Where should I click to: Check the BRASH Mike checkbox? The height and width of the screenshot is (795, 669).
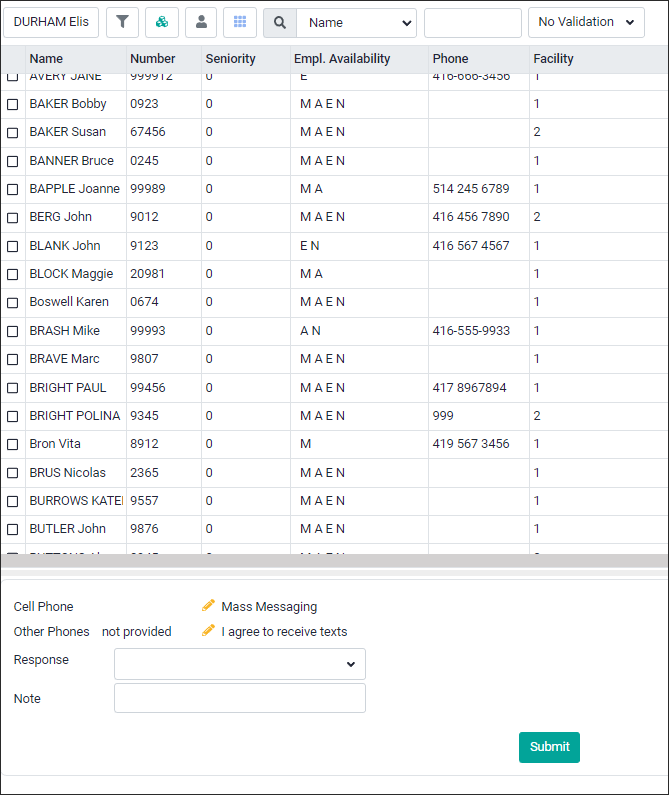[13, 331]
